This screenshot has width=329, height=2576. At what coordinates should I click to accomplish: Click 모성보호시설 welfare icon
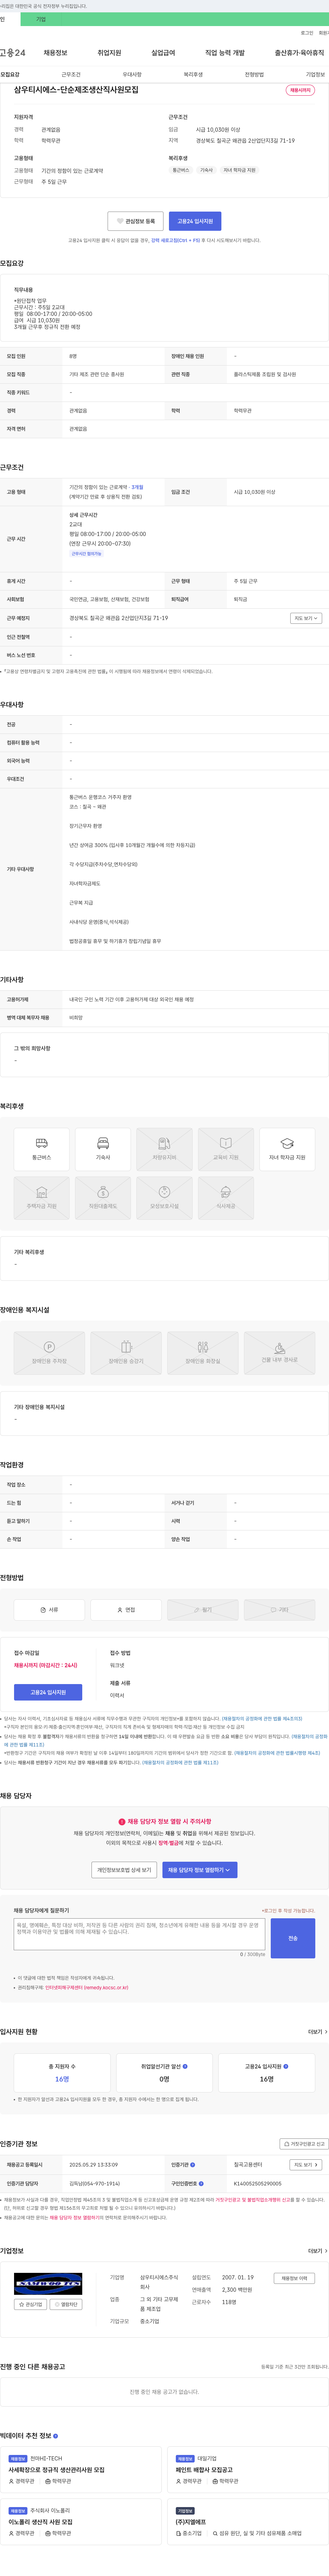click(164, 1198)
